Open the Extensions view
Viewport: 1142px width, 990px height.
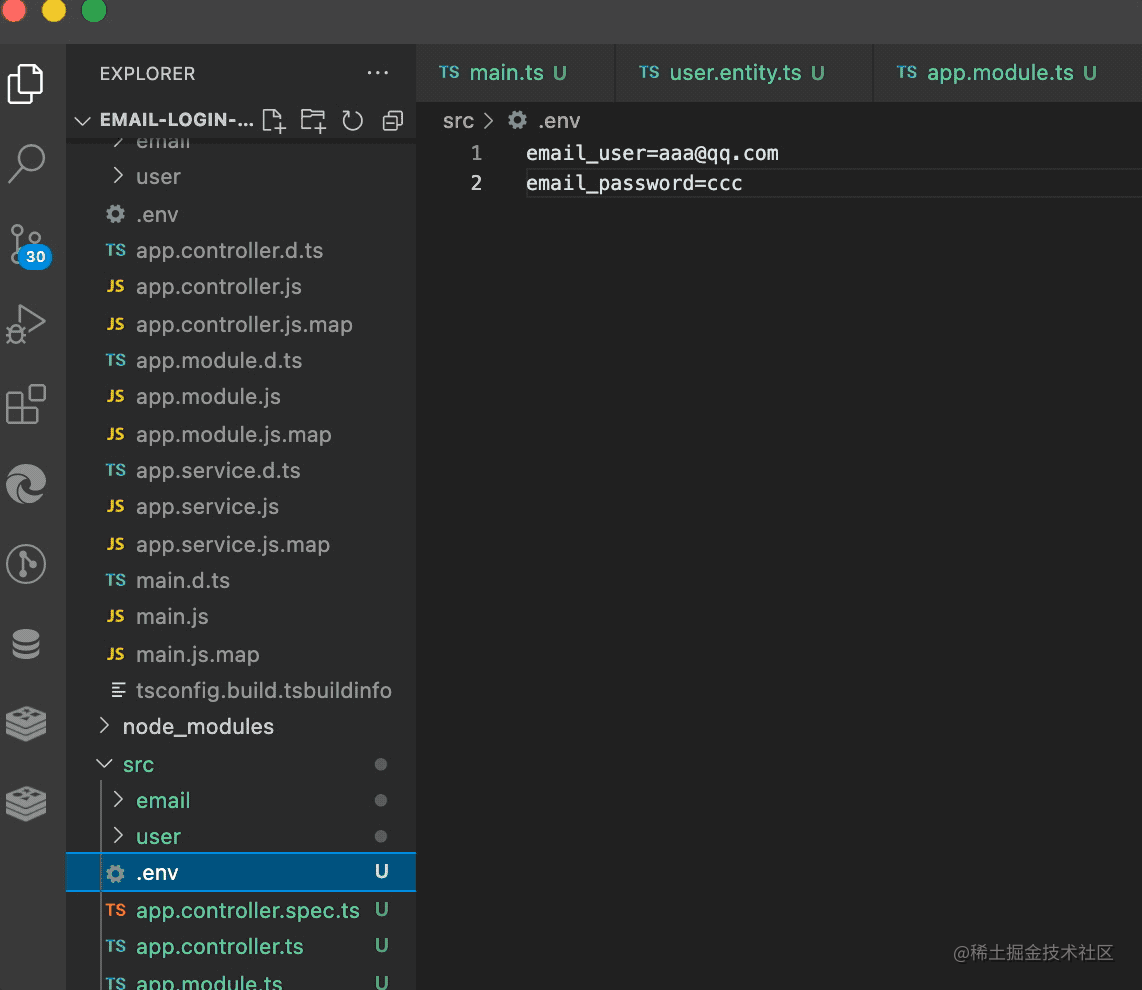(x=26, y=405)
